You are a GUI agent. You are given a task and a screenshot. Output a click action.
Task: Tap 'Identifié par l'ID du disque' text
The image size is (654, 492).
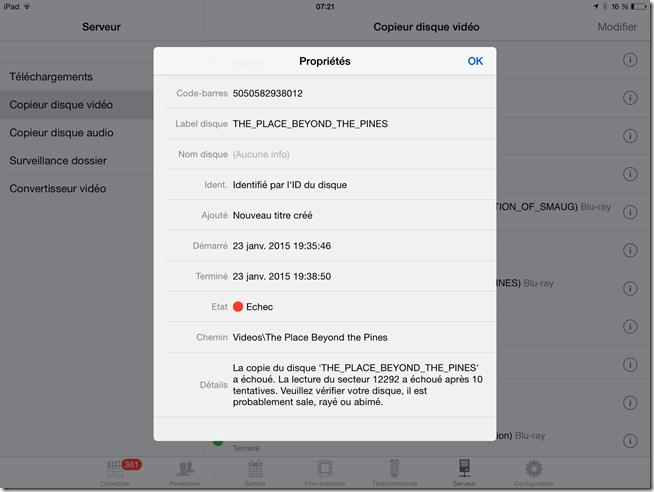(x=290, y=185)
